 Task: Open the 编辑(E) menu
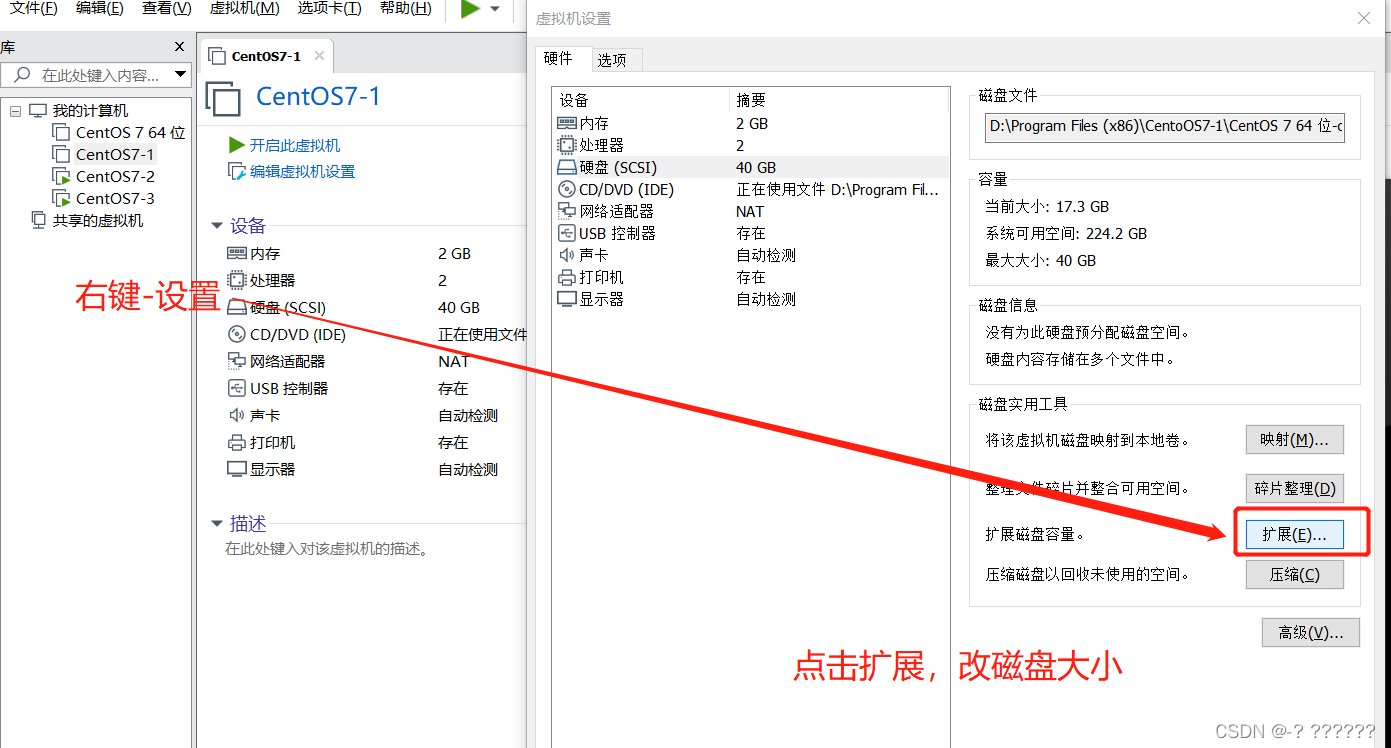(100, 9)
